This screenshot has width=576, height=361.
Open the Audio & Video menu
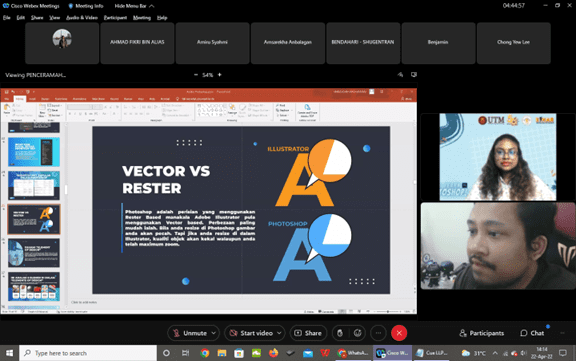(x=82, y=18)
